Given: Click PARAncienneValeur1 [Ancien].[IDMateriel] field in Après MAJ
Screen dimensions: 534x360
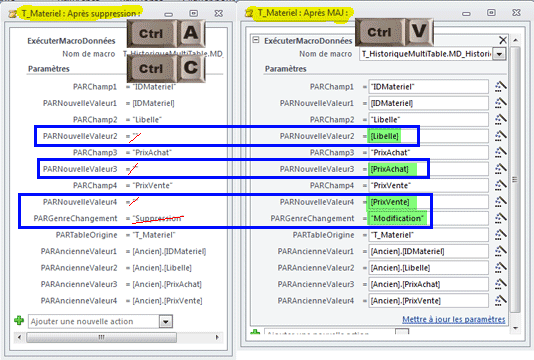Looking at the screenshot, I should click(x=428, y=251).
